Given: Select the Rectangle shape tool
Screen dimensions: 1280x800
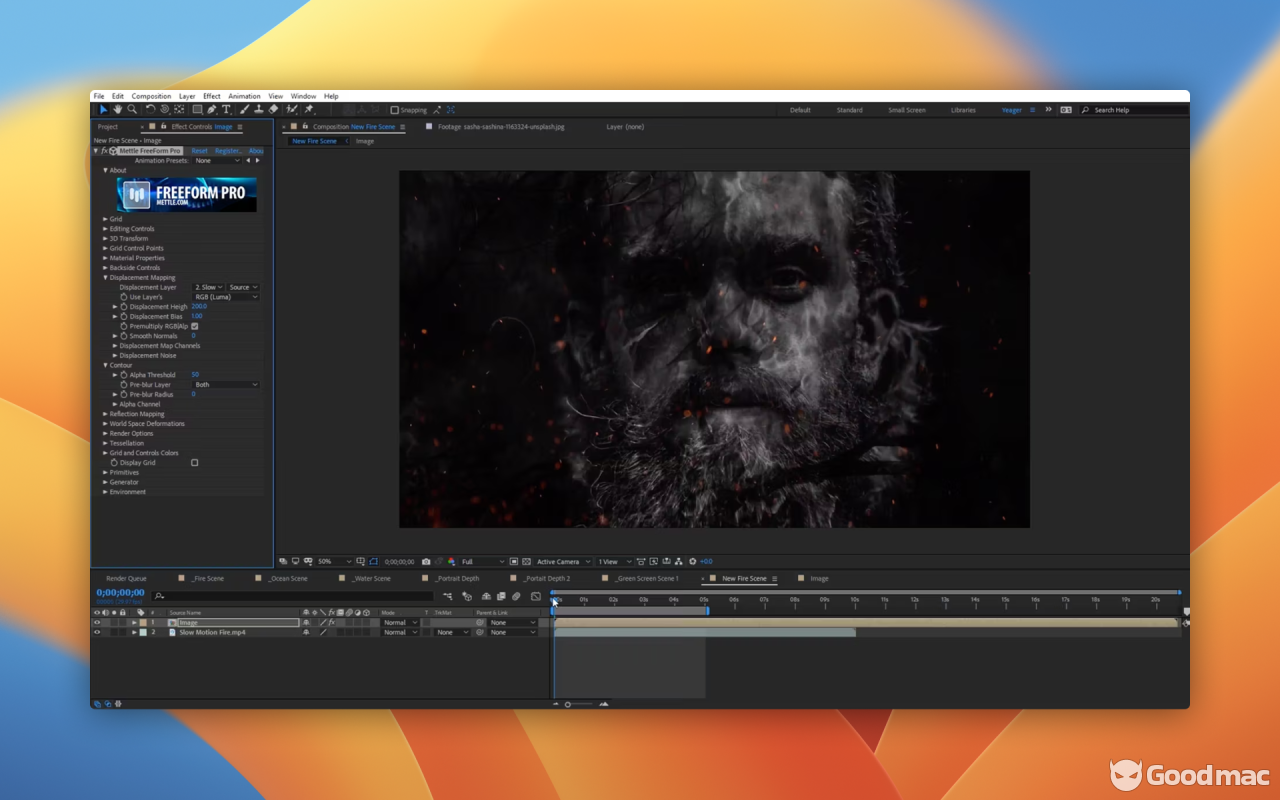Looking at the screenshot, I should click(197, 110).
